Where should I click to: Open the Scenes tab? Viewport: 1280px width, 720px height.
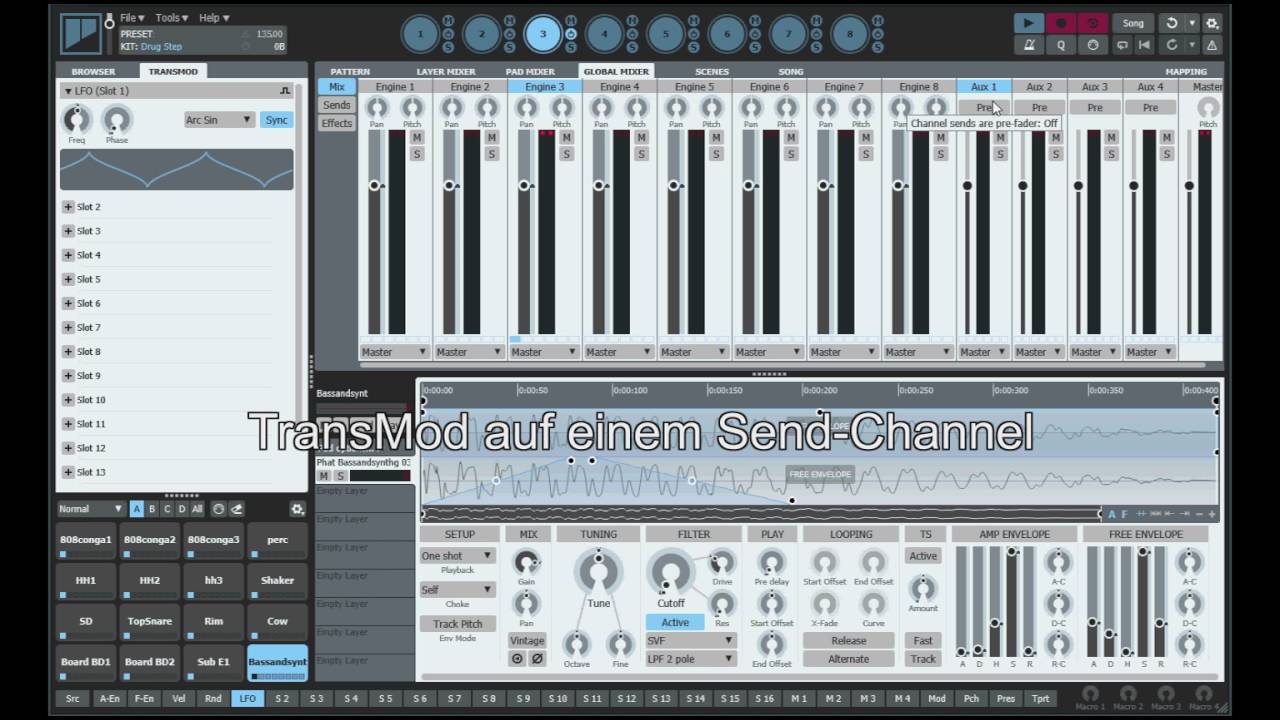712,72
